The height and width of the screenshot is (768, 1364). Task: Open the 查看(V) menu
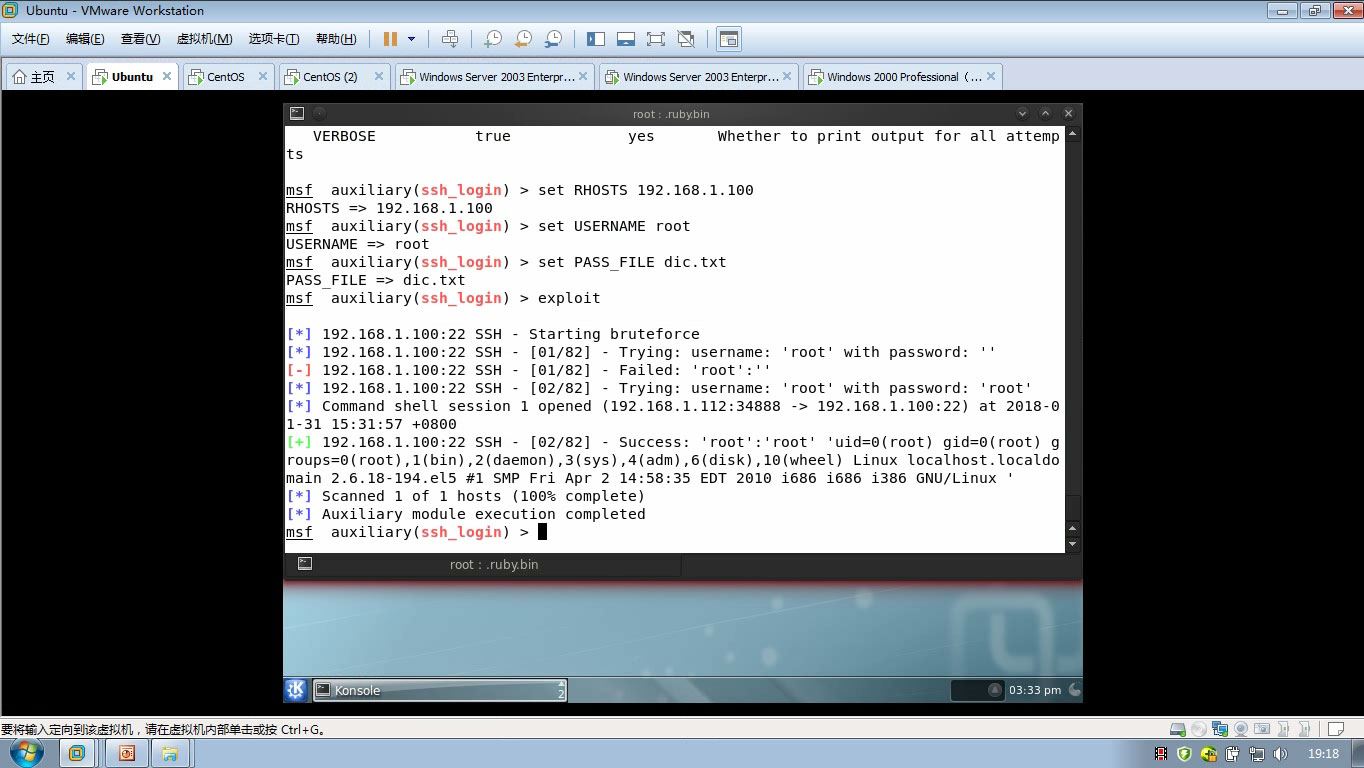coord(140,39)
